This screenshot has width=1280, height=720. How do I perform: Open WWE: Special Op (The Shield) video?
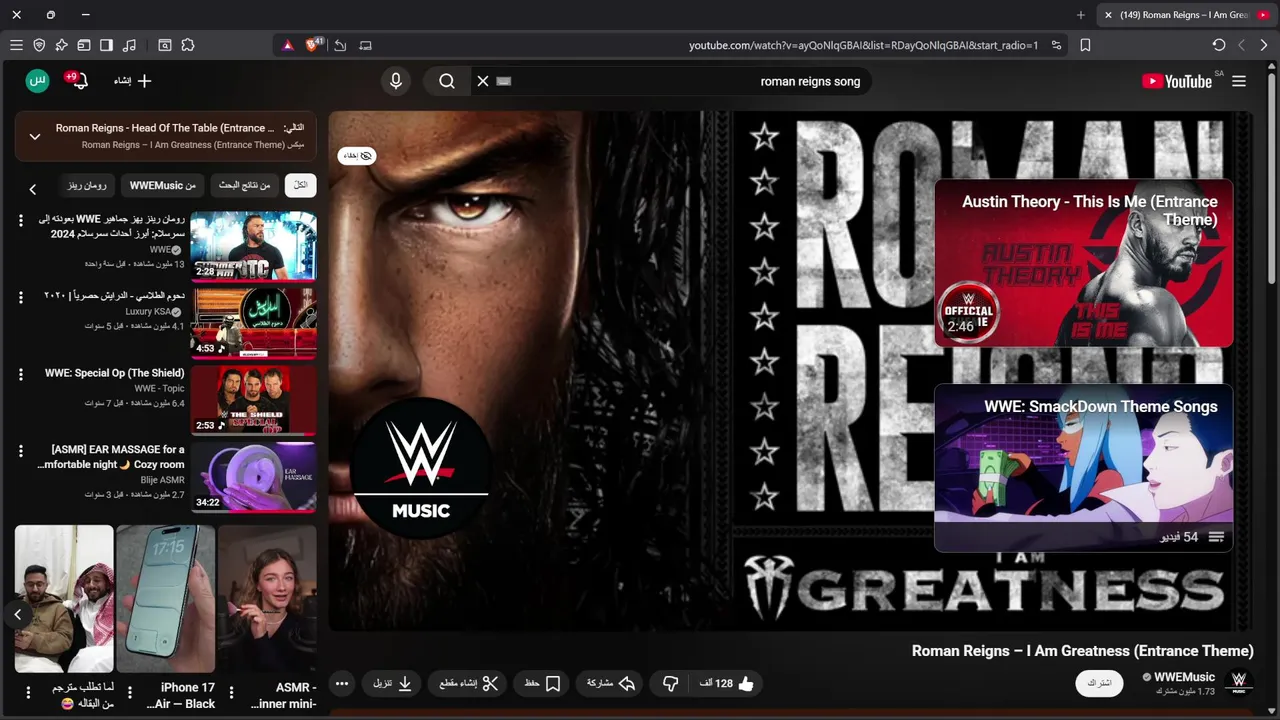(254, 400)
